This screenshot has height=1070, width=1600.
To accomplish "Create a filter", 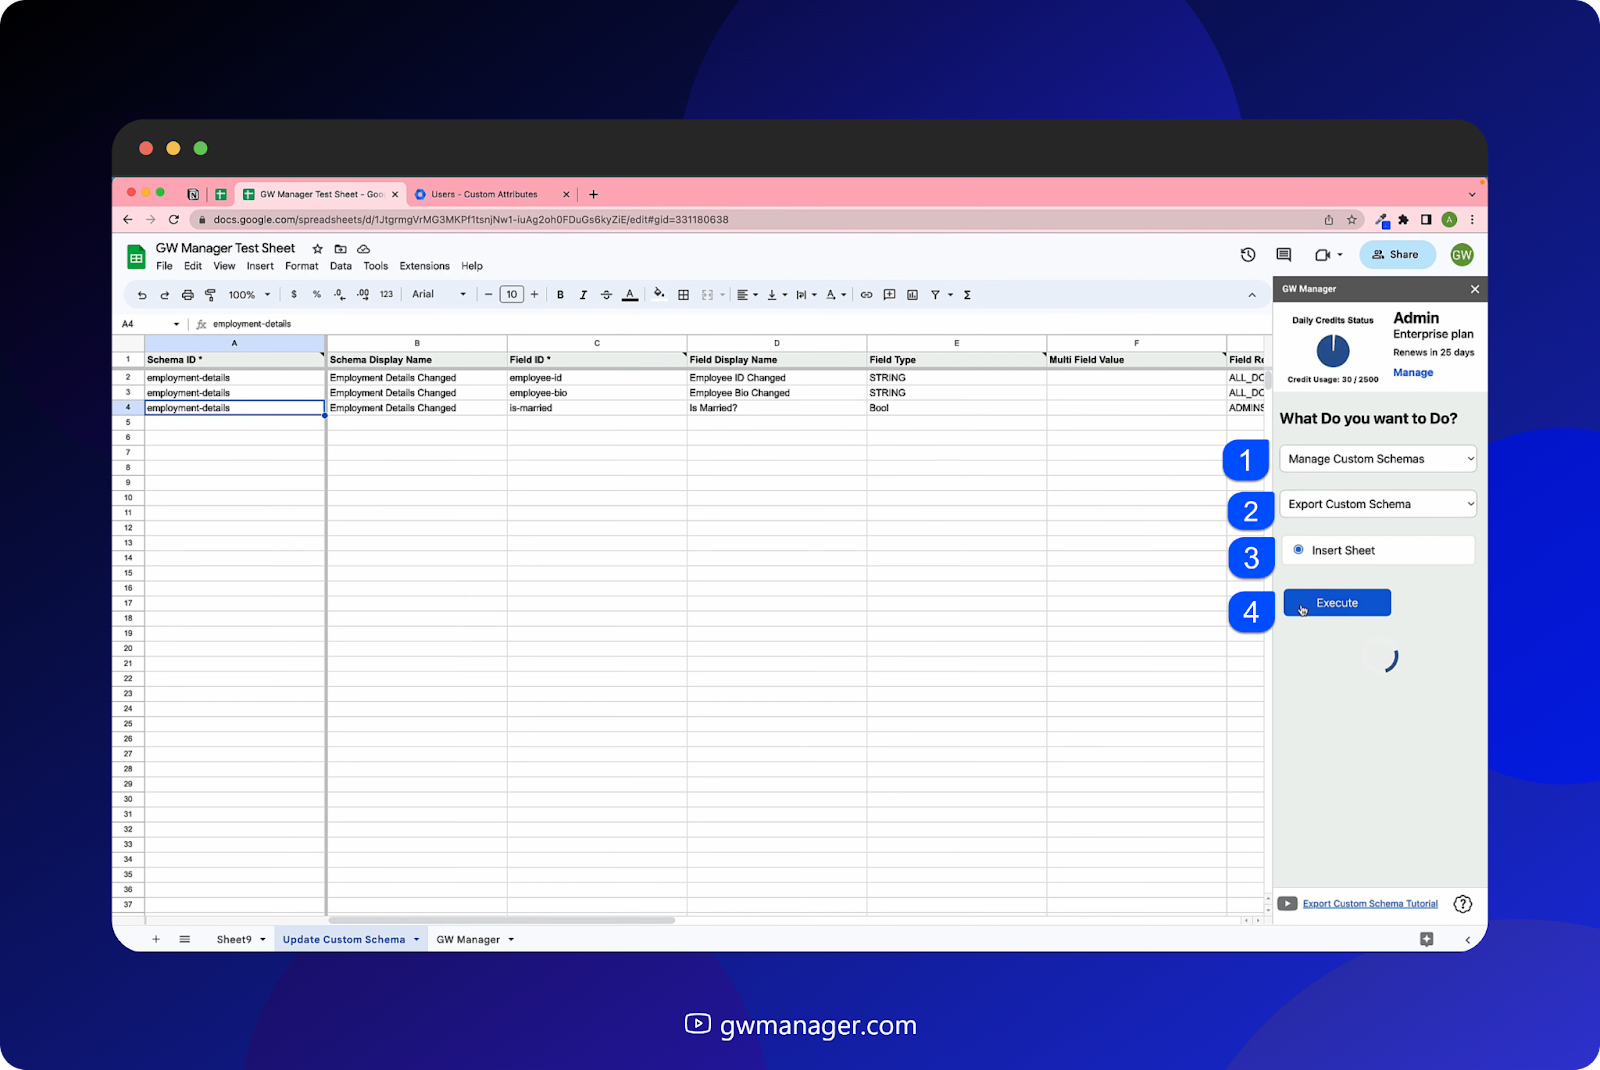I will pos(935,295).
